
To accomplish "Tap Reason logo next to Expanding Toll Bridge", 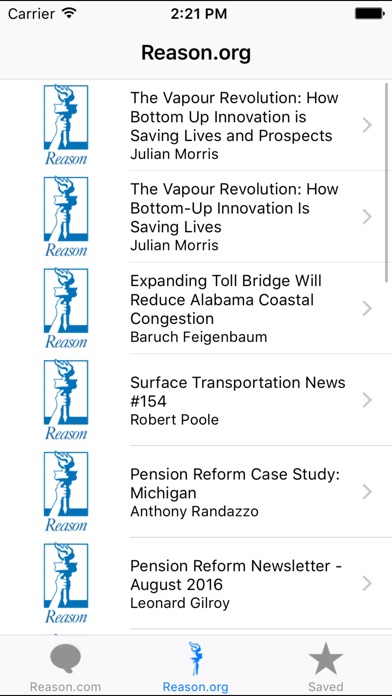I will 66,308.
